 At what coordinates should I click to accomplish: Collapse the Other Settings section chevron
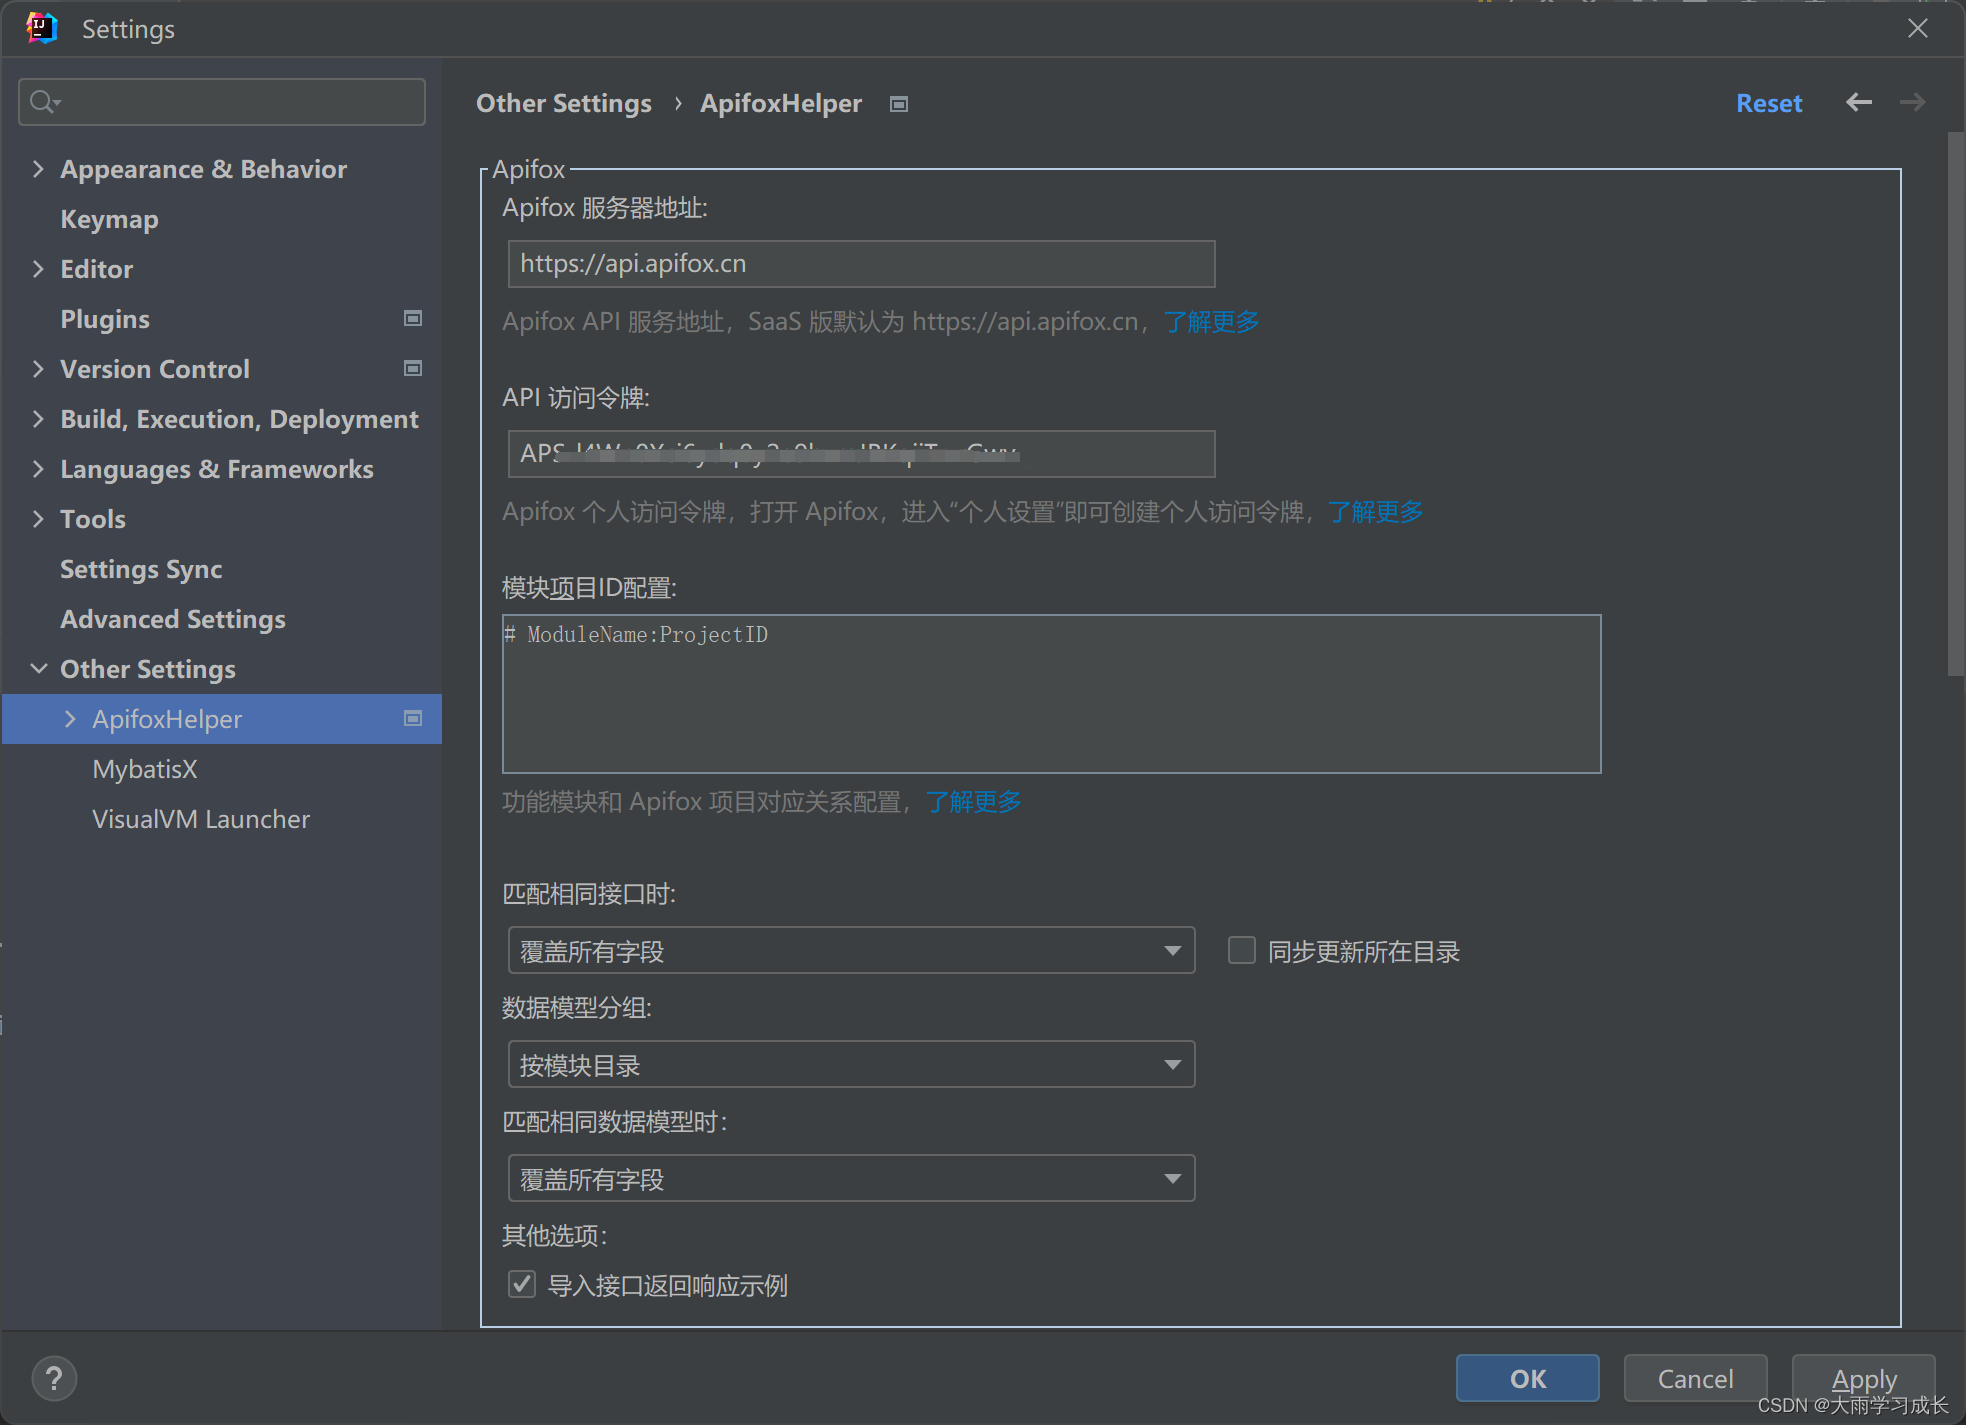[38, 668]
